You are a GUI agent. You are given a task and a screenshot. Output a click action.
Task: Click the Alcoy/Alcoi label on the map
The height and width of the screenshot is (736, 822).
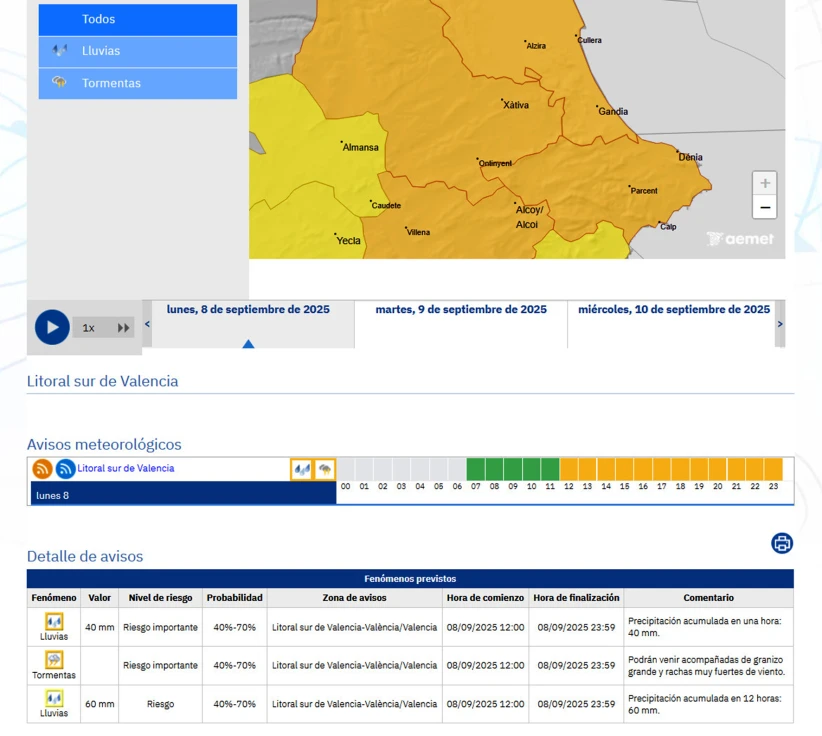point(529,217)
